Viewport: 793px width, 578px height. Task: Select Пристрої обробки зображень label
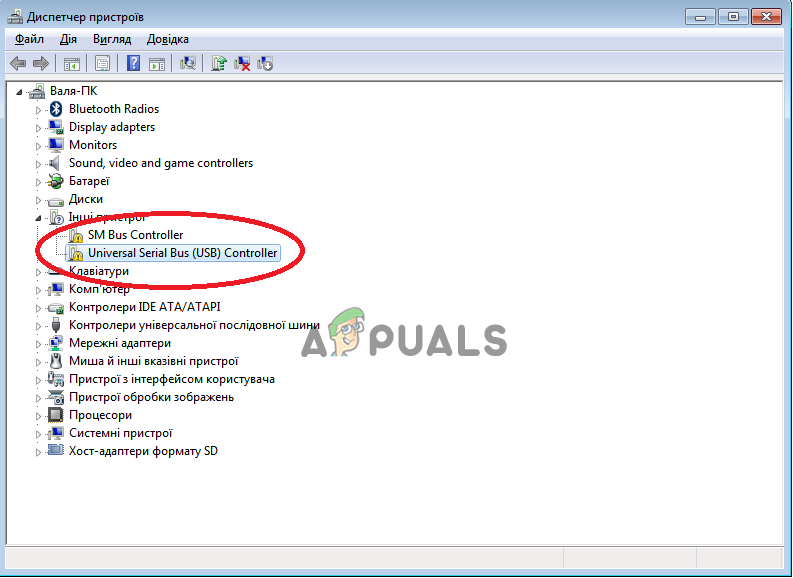point(151,397)
